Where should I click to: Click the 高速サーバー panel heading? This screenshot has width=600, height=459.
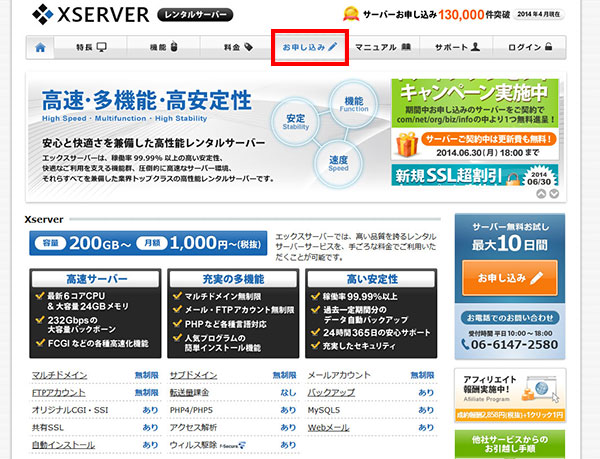pos(96,279)
